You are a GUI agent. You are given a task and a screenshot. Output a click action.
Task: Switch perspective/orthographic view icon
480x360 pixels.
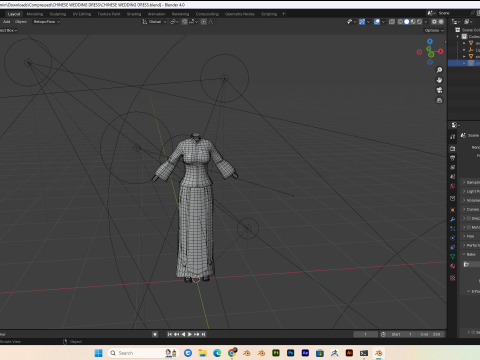pyautogui.click(x=439, y=100)
